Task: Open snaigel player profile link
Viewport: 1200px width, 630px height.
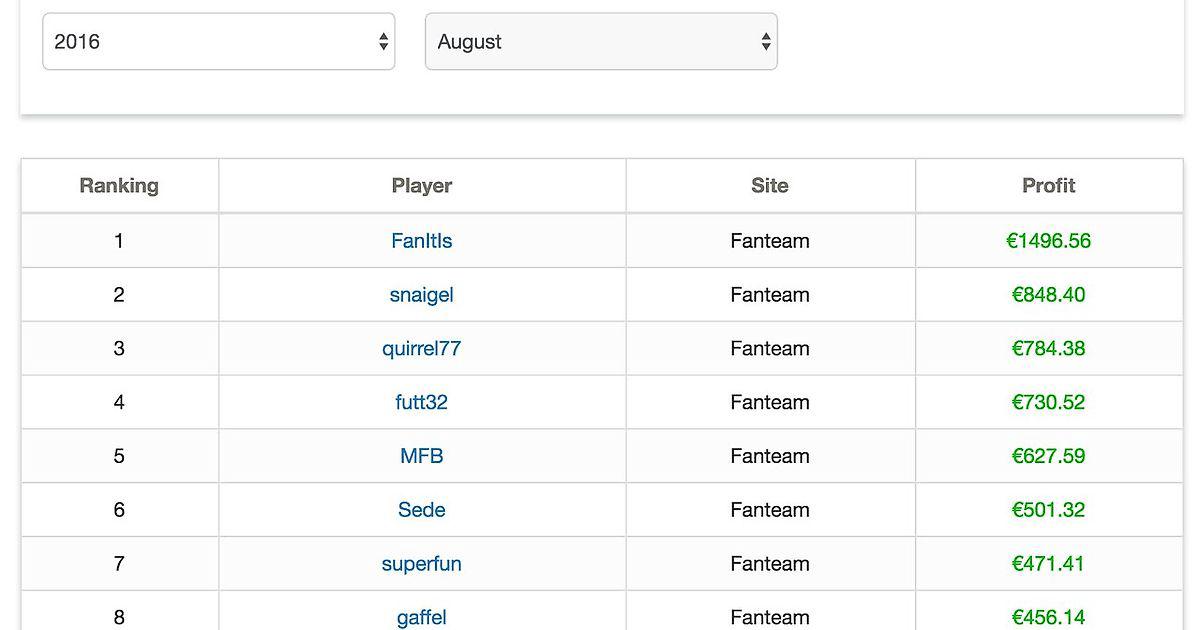Action: pyautogui.click(x=421, y=295)
